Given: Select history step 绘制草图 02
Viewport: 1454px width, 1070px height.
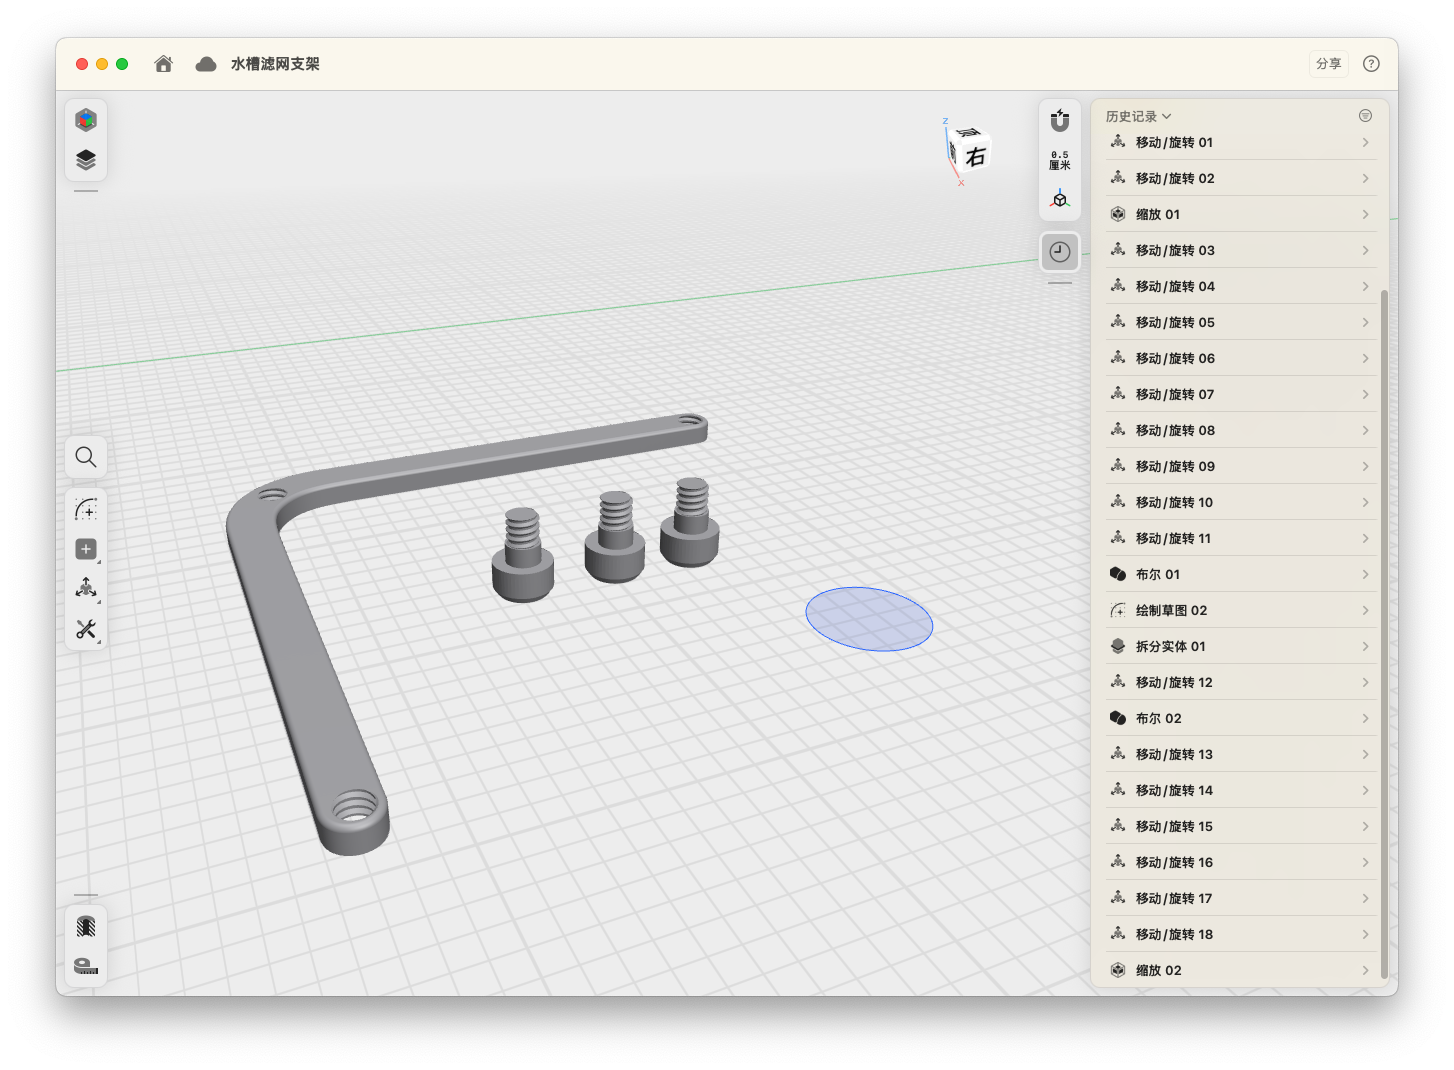Looking at the screenshot, I should click(x=1241, y=610).
